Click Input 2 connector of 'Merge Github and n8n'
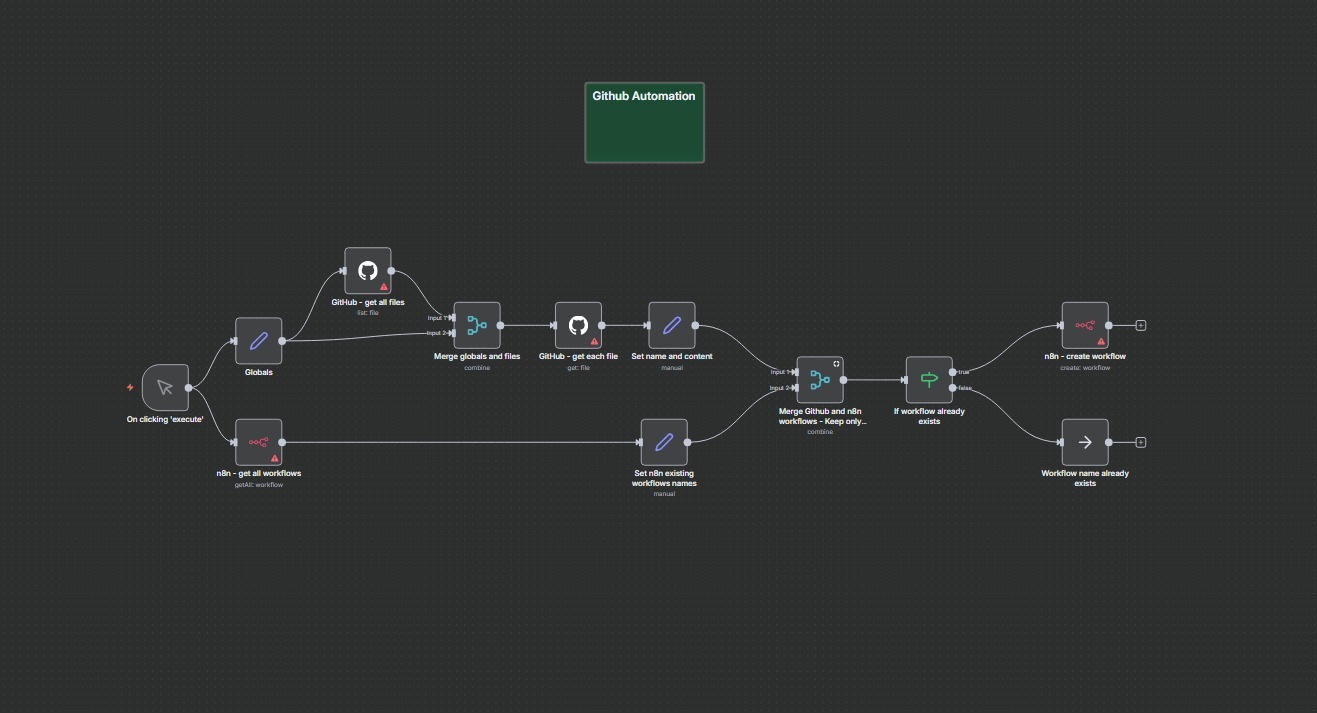 coord(796,388)
